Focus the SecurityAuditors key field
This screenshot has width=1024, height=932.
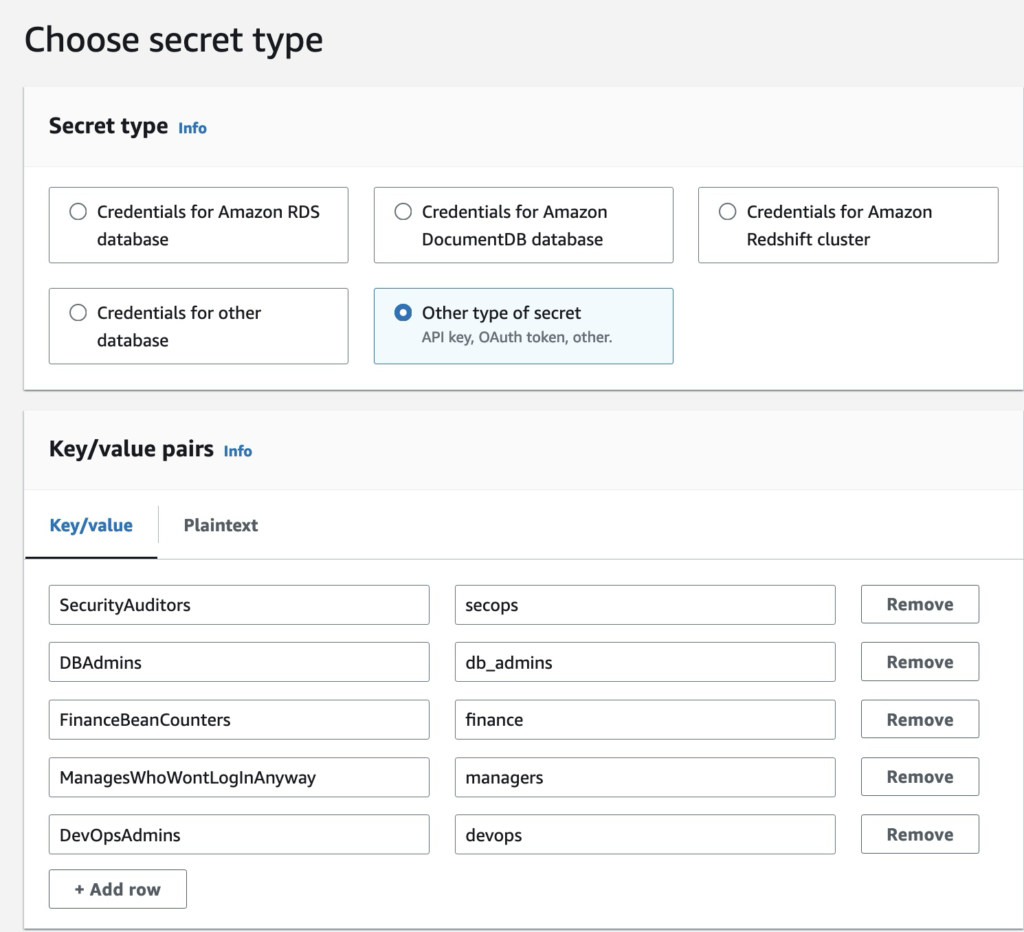click(x=238, y=605)
